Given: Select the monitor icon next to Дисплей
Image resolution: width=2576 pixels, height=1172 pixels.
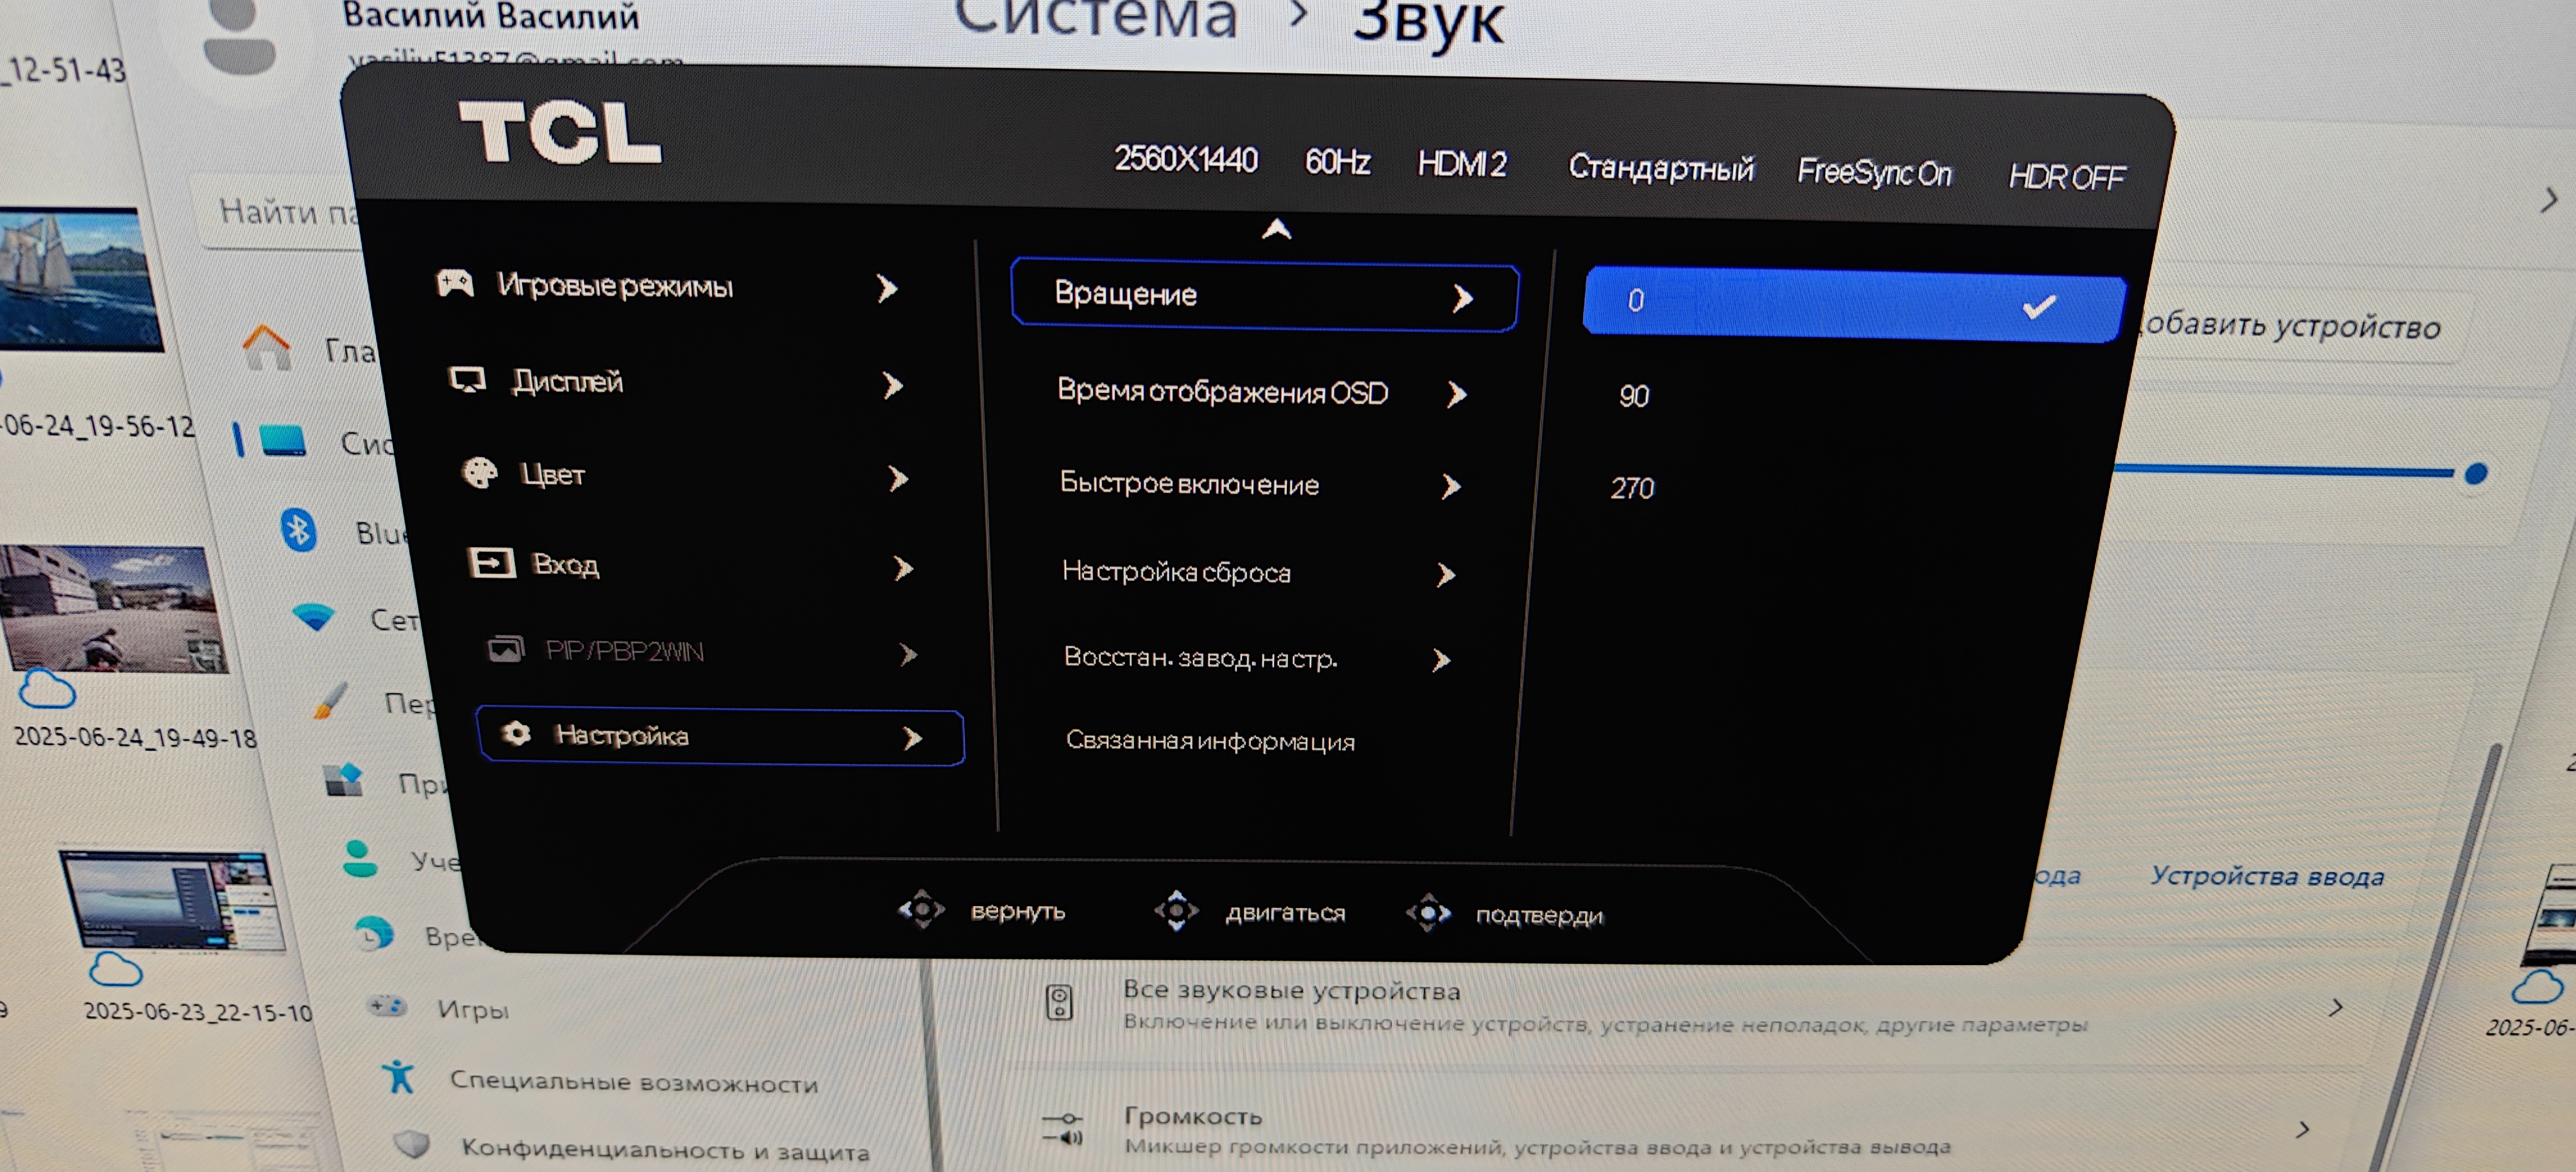Looking at the screenshot, I should (x=468, y=380).
